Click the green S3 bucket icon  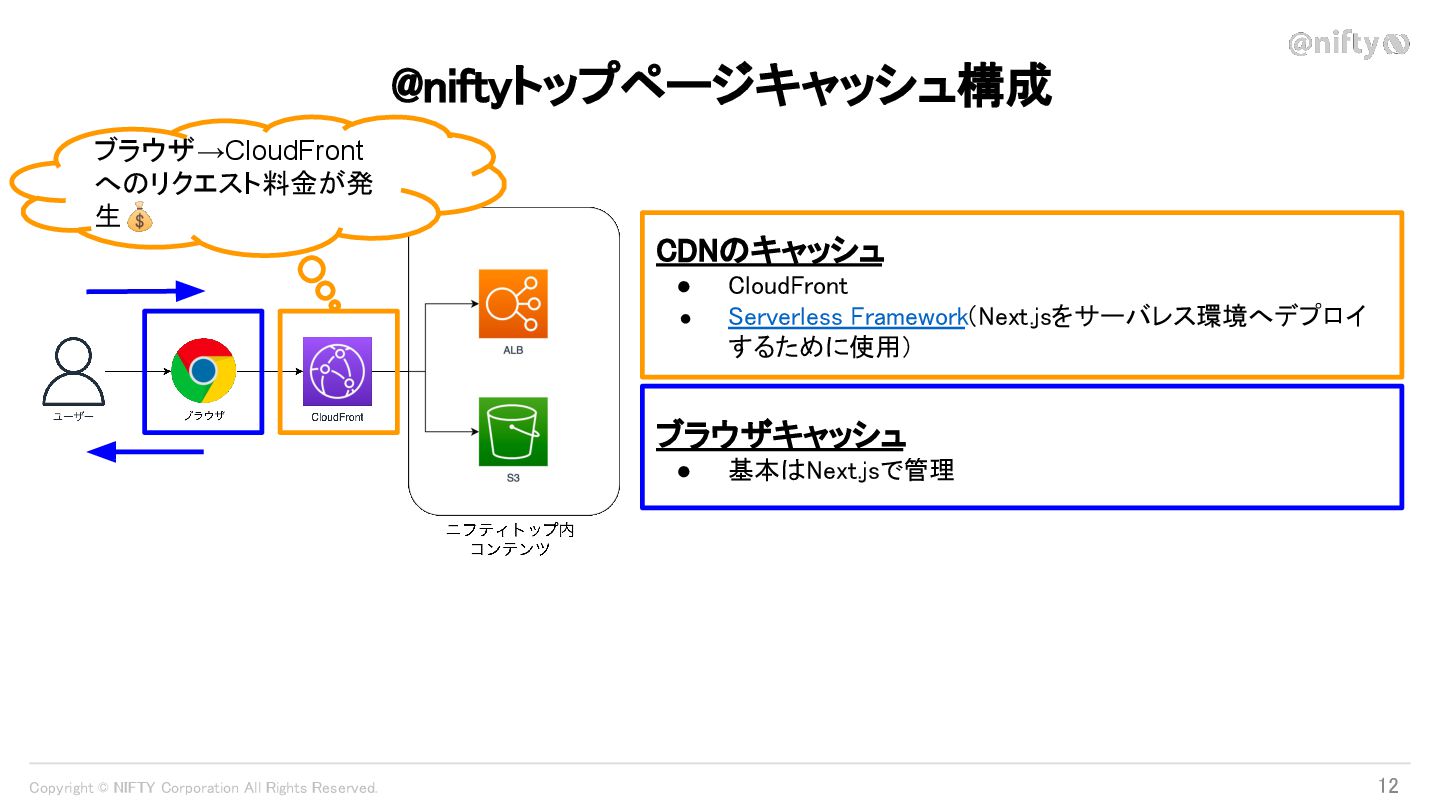(x=513, y=432)
